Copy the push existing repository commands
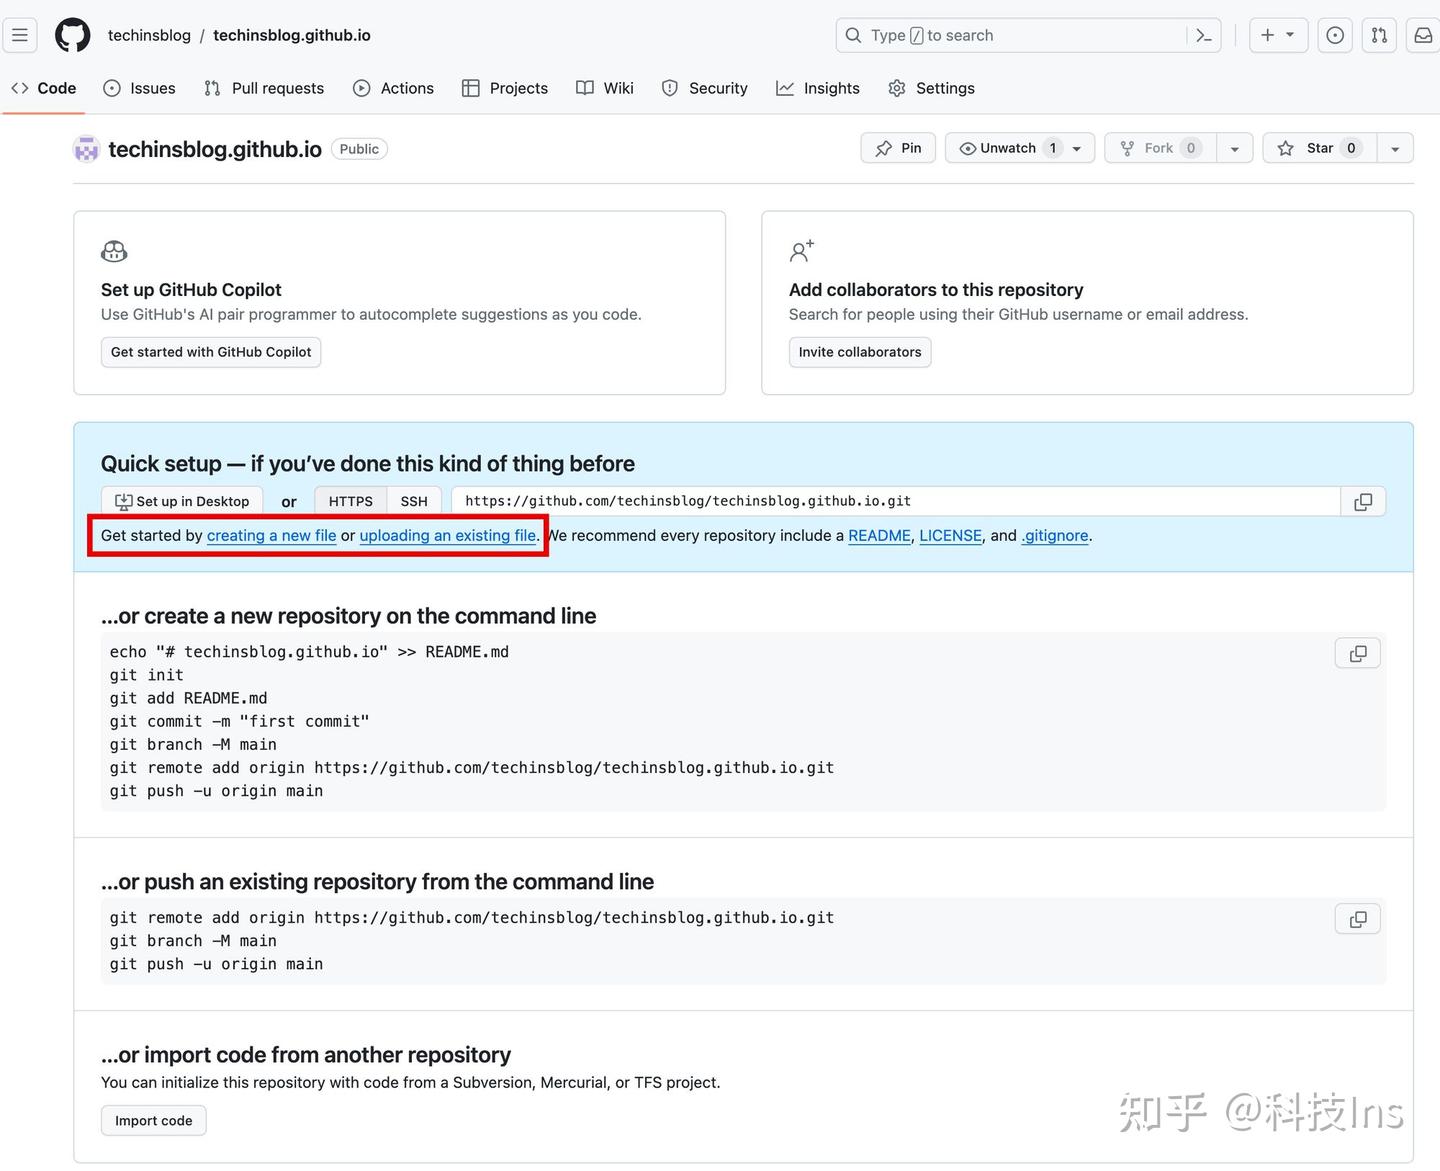 [1358, 919]
